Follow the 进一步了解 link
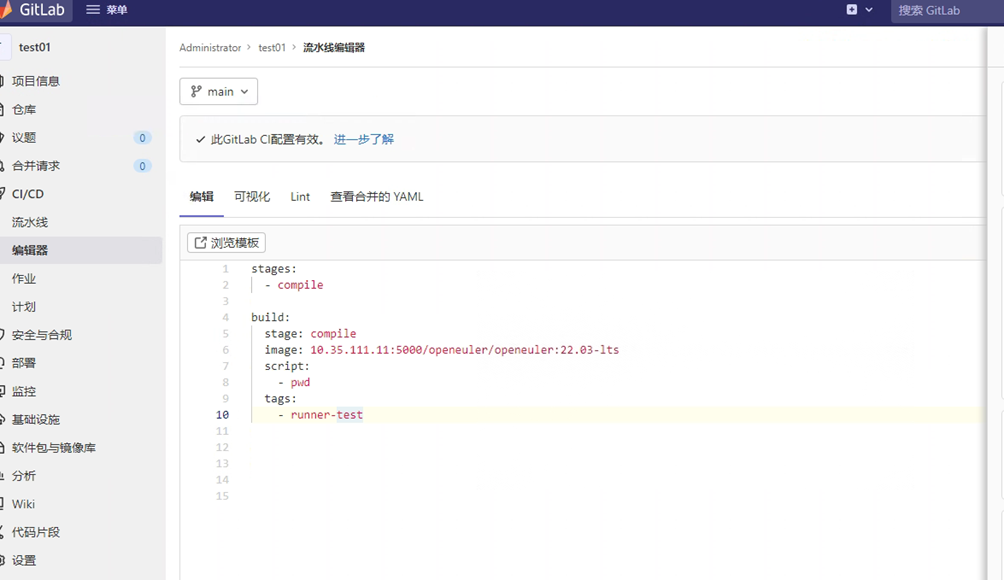Image resolution: width=1004 pixels, height=580 pixels. pos(363,139)
